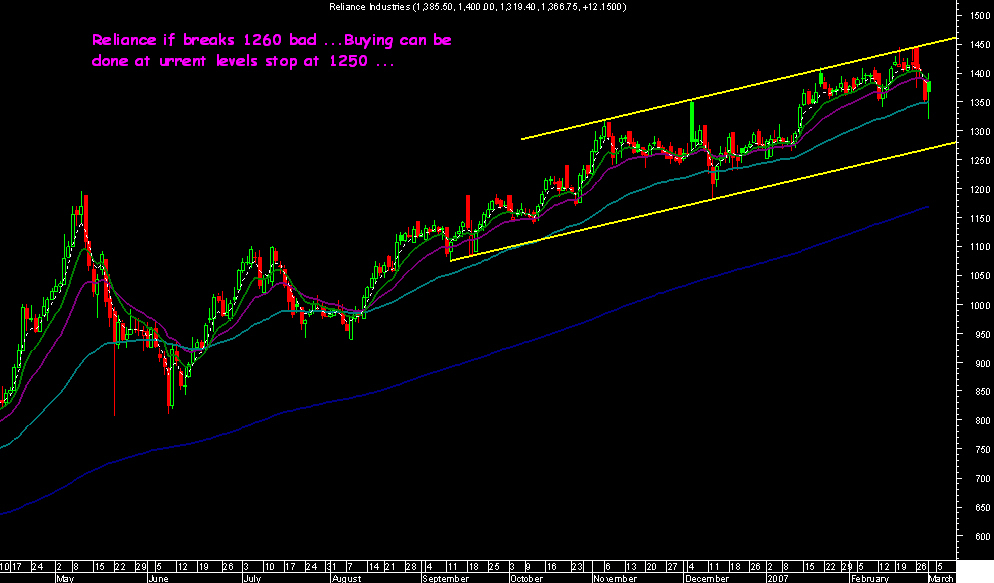
Task: Select the lower yellow channel trendline
Action: 703,202
